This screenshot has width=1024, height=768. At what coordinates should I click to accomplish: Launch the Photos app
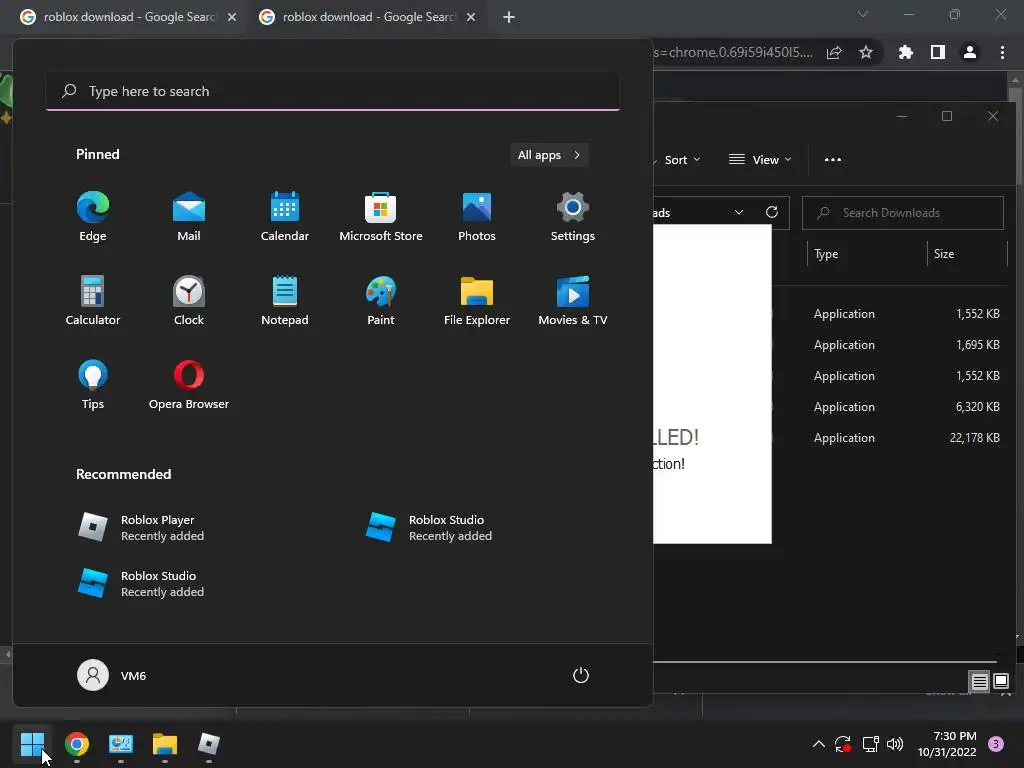pyautogui.click(x=477, y=217)
